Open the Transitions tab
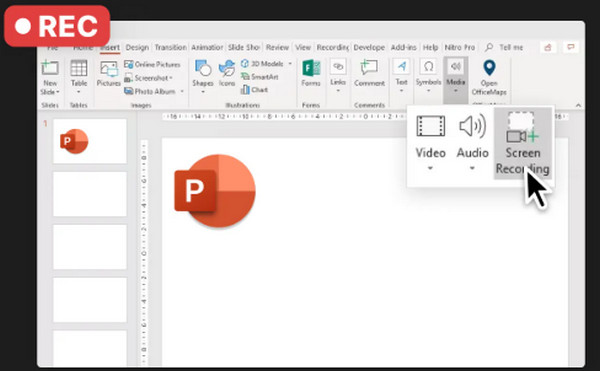The image size is (600, 371). [170, 47]
